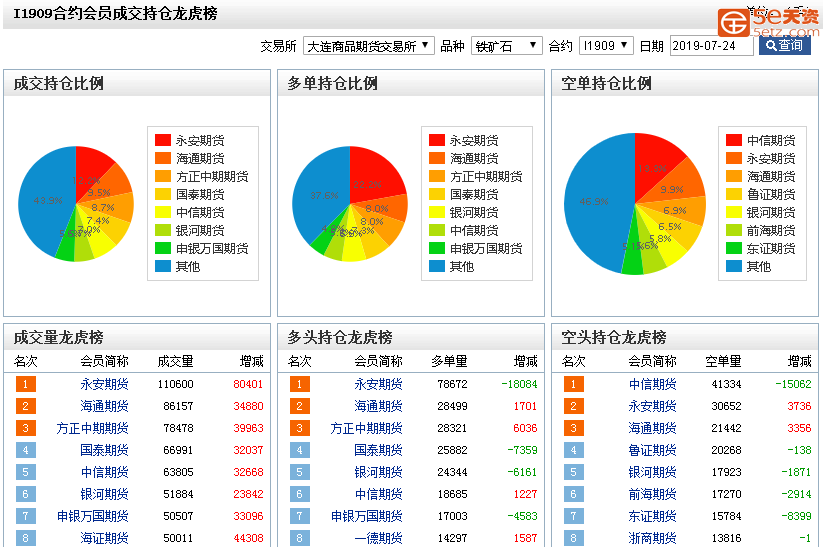Open 一德期货 link in 多头持仓龙虎榜
This screenshot has height=547, width=825.
[378, 538]
